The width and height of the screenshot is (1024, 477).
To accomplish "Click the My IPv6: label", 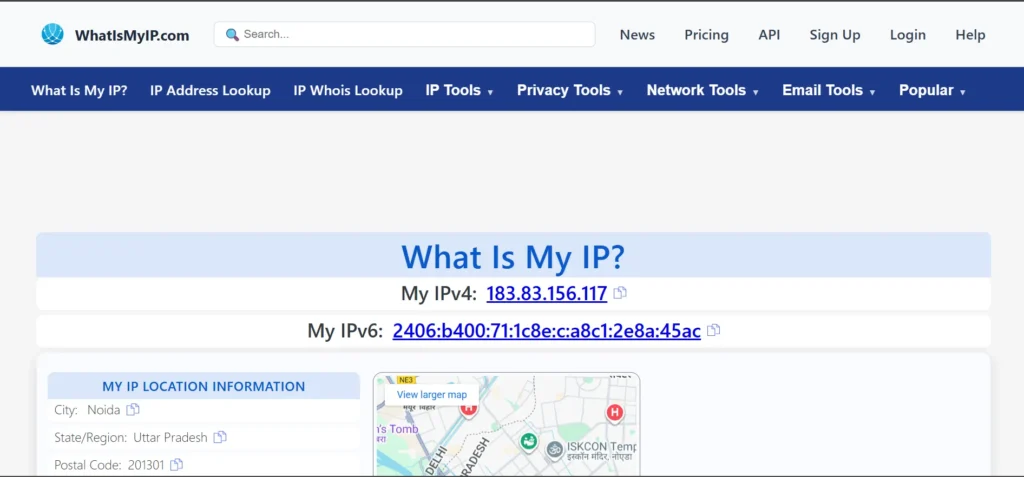I will 345,331.
